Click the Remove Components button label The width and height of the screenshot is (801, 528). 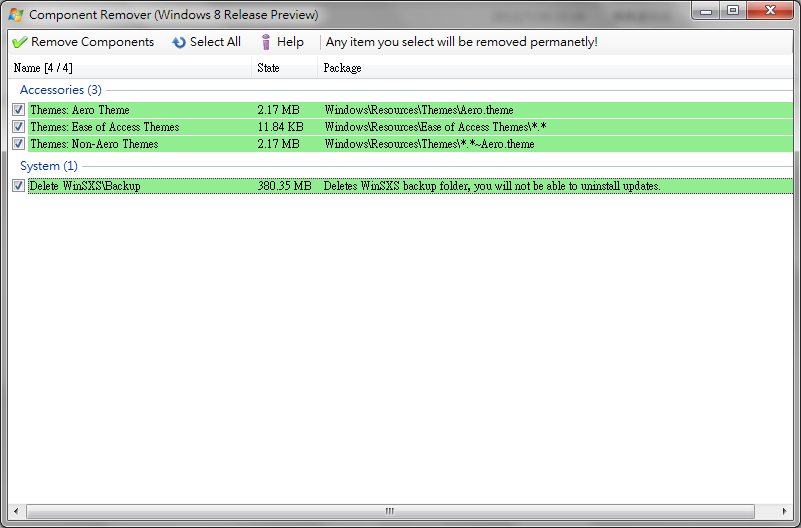tap(92, 42)
